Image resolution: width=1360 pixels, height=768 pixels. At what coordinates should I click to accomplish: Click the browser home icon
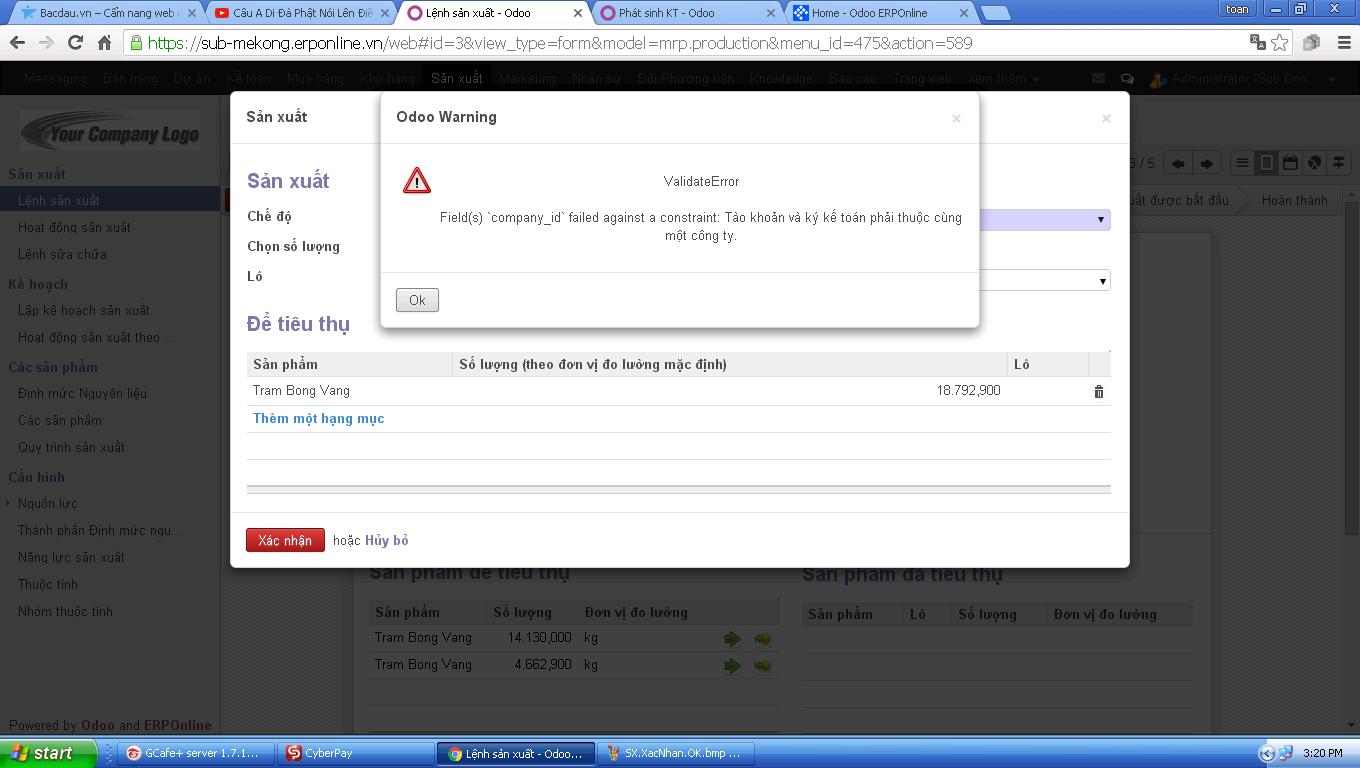click(x=104, y=42)
